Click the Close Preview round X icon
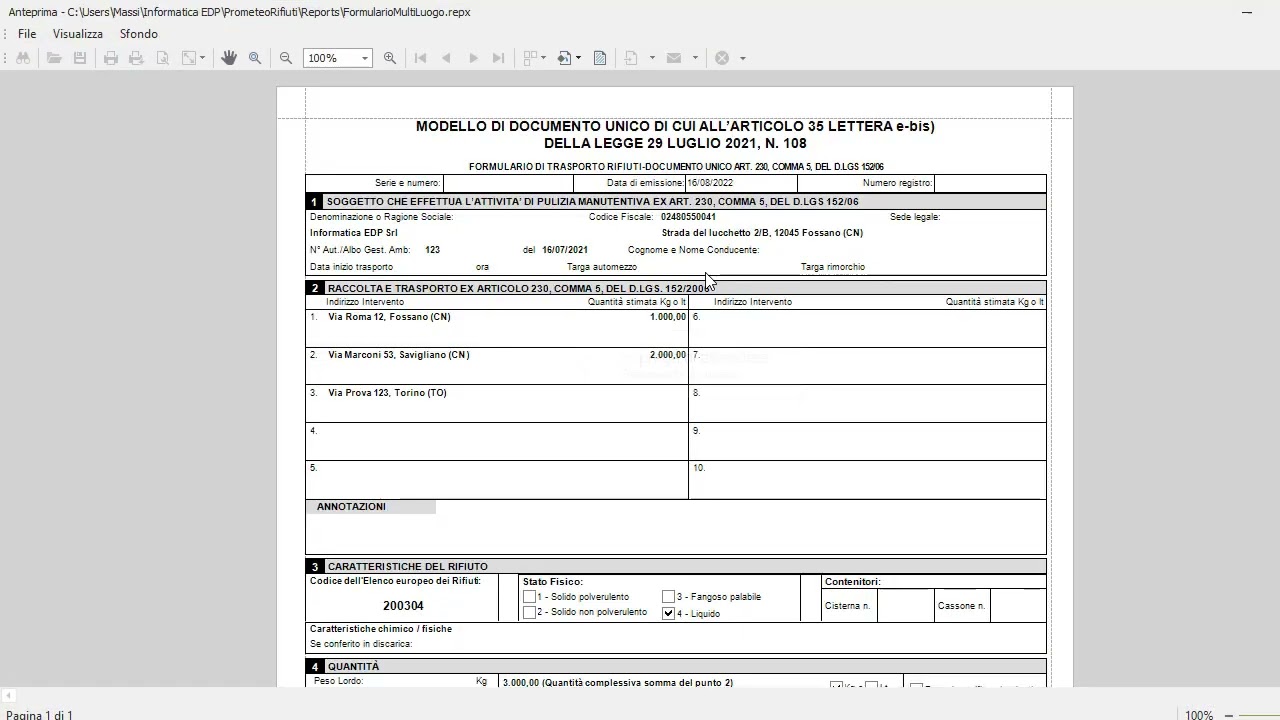Screen dimensions: 1280x720 [x=722, y=58]
